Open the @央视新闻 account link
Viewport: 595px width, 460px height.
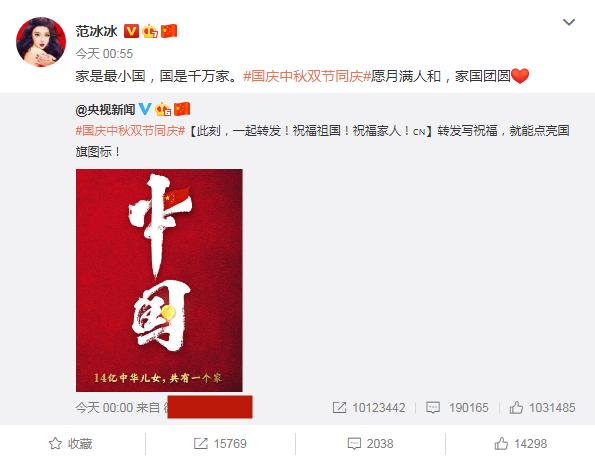tap(105, 110)
